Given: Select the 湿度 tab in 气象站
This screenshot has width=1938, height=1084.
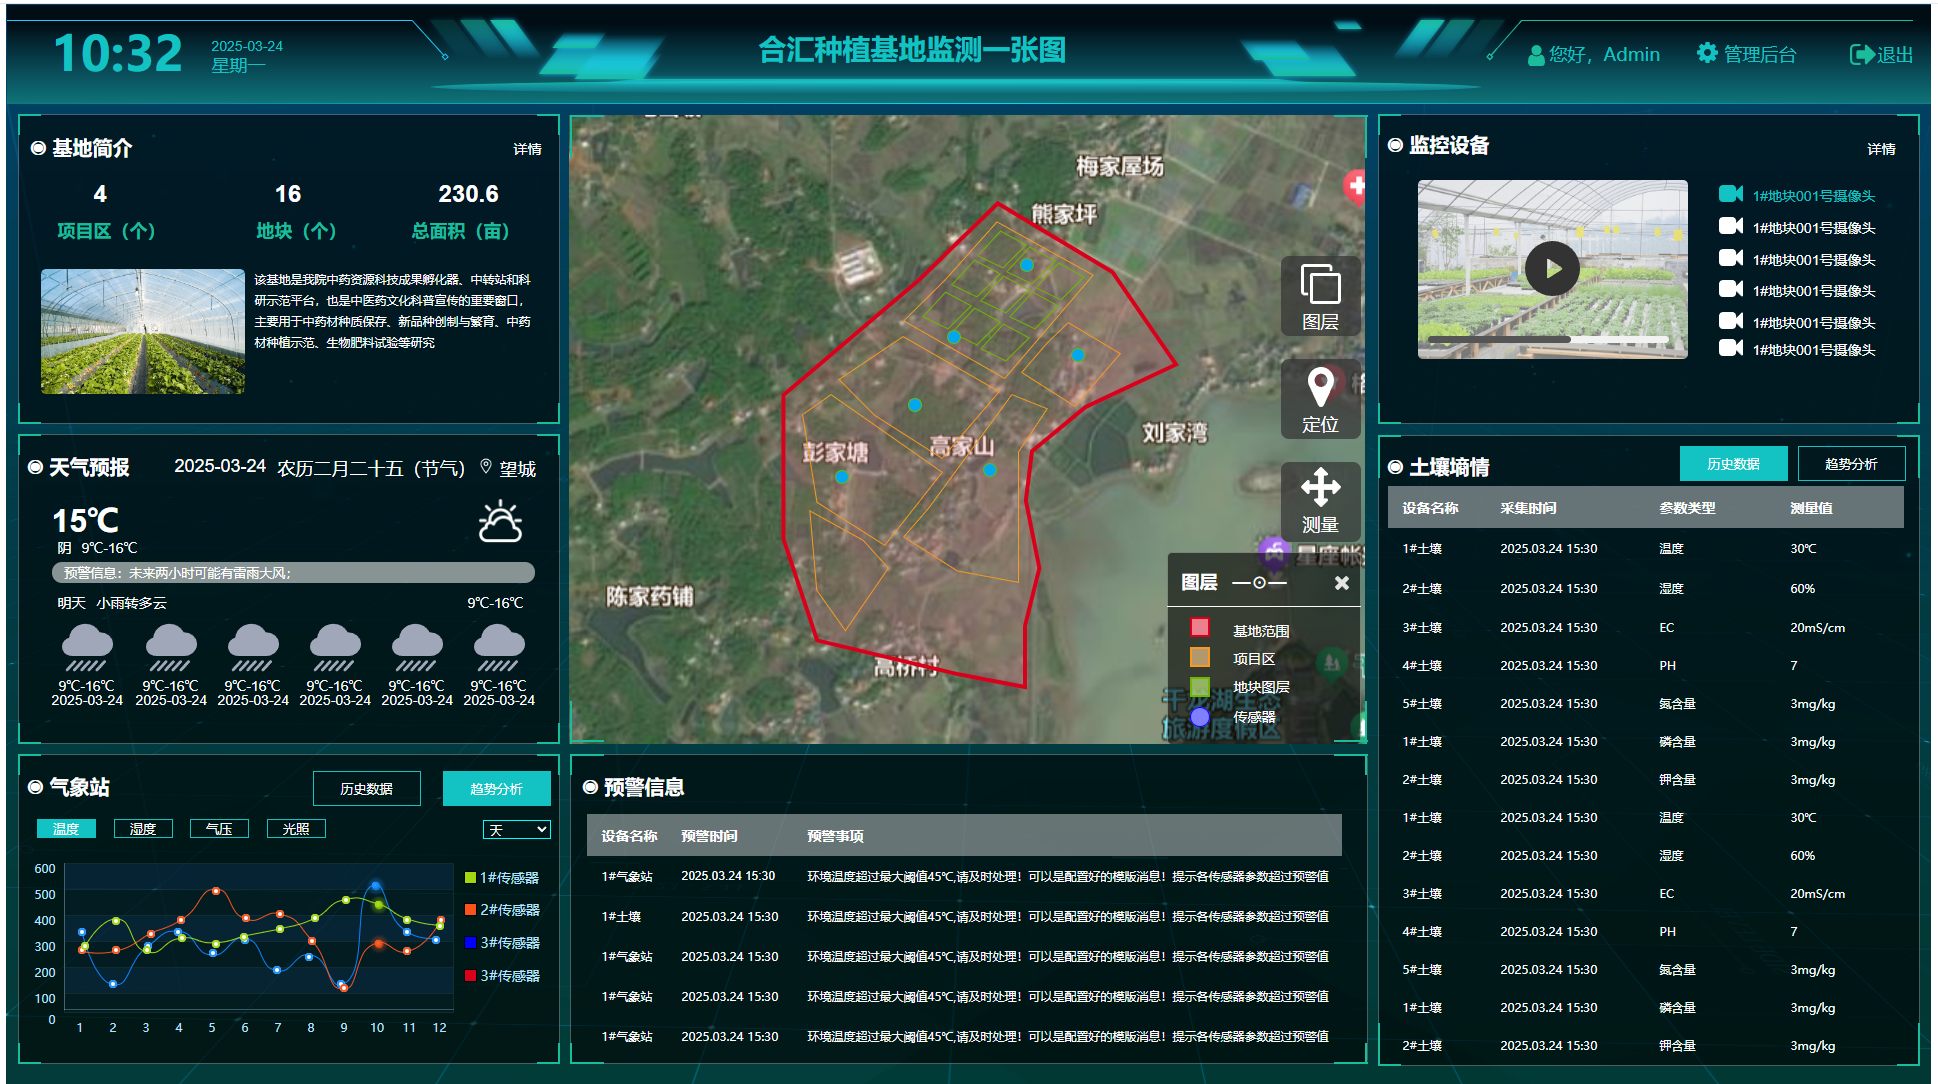Looking at the screenshot, I should tap(143, 829).
